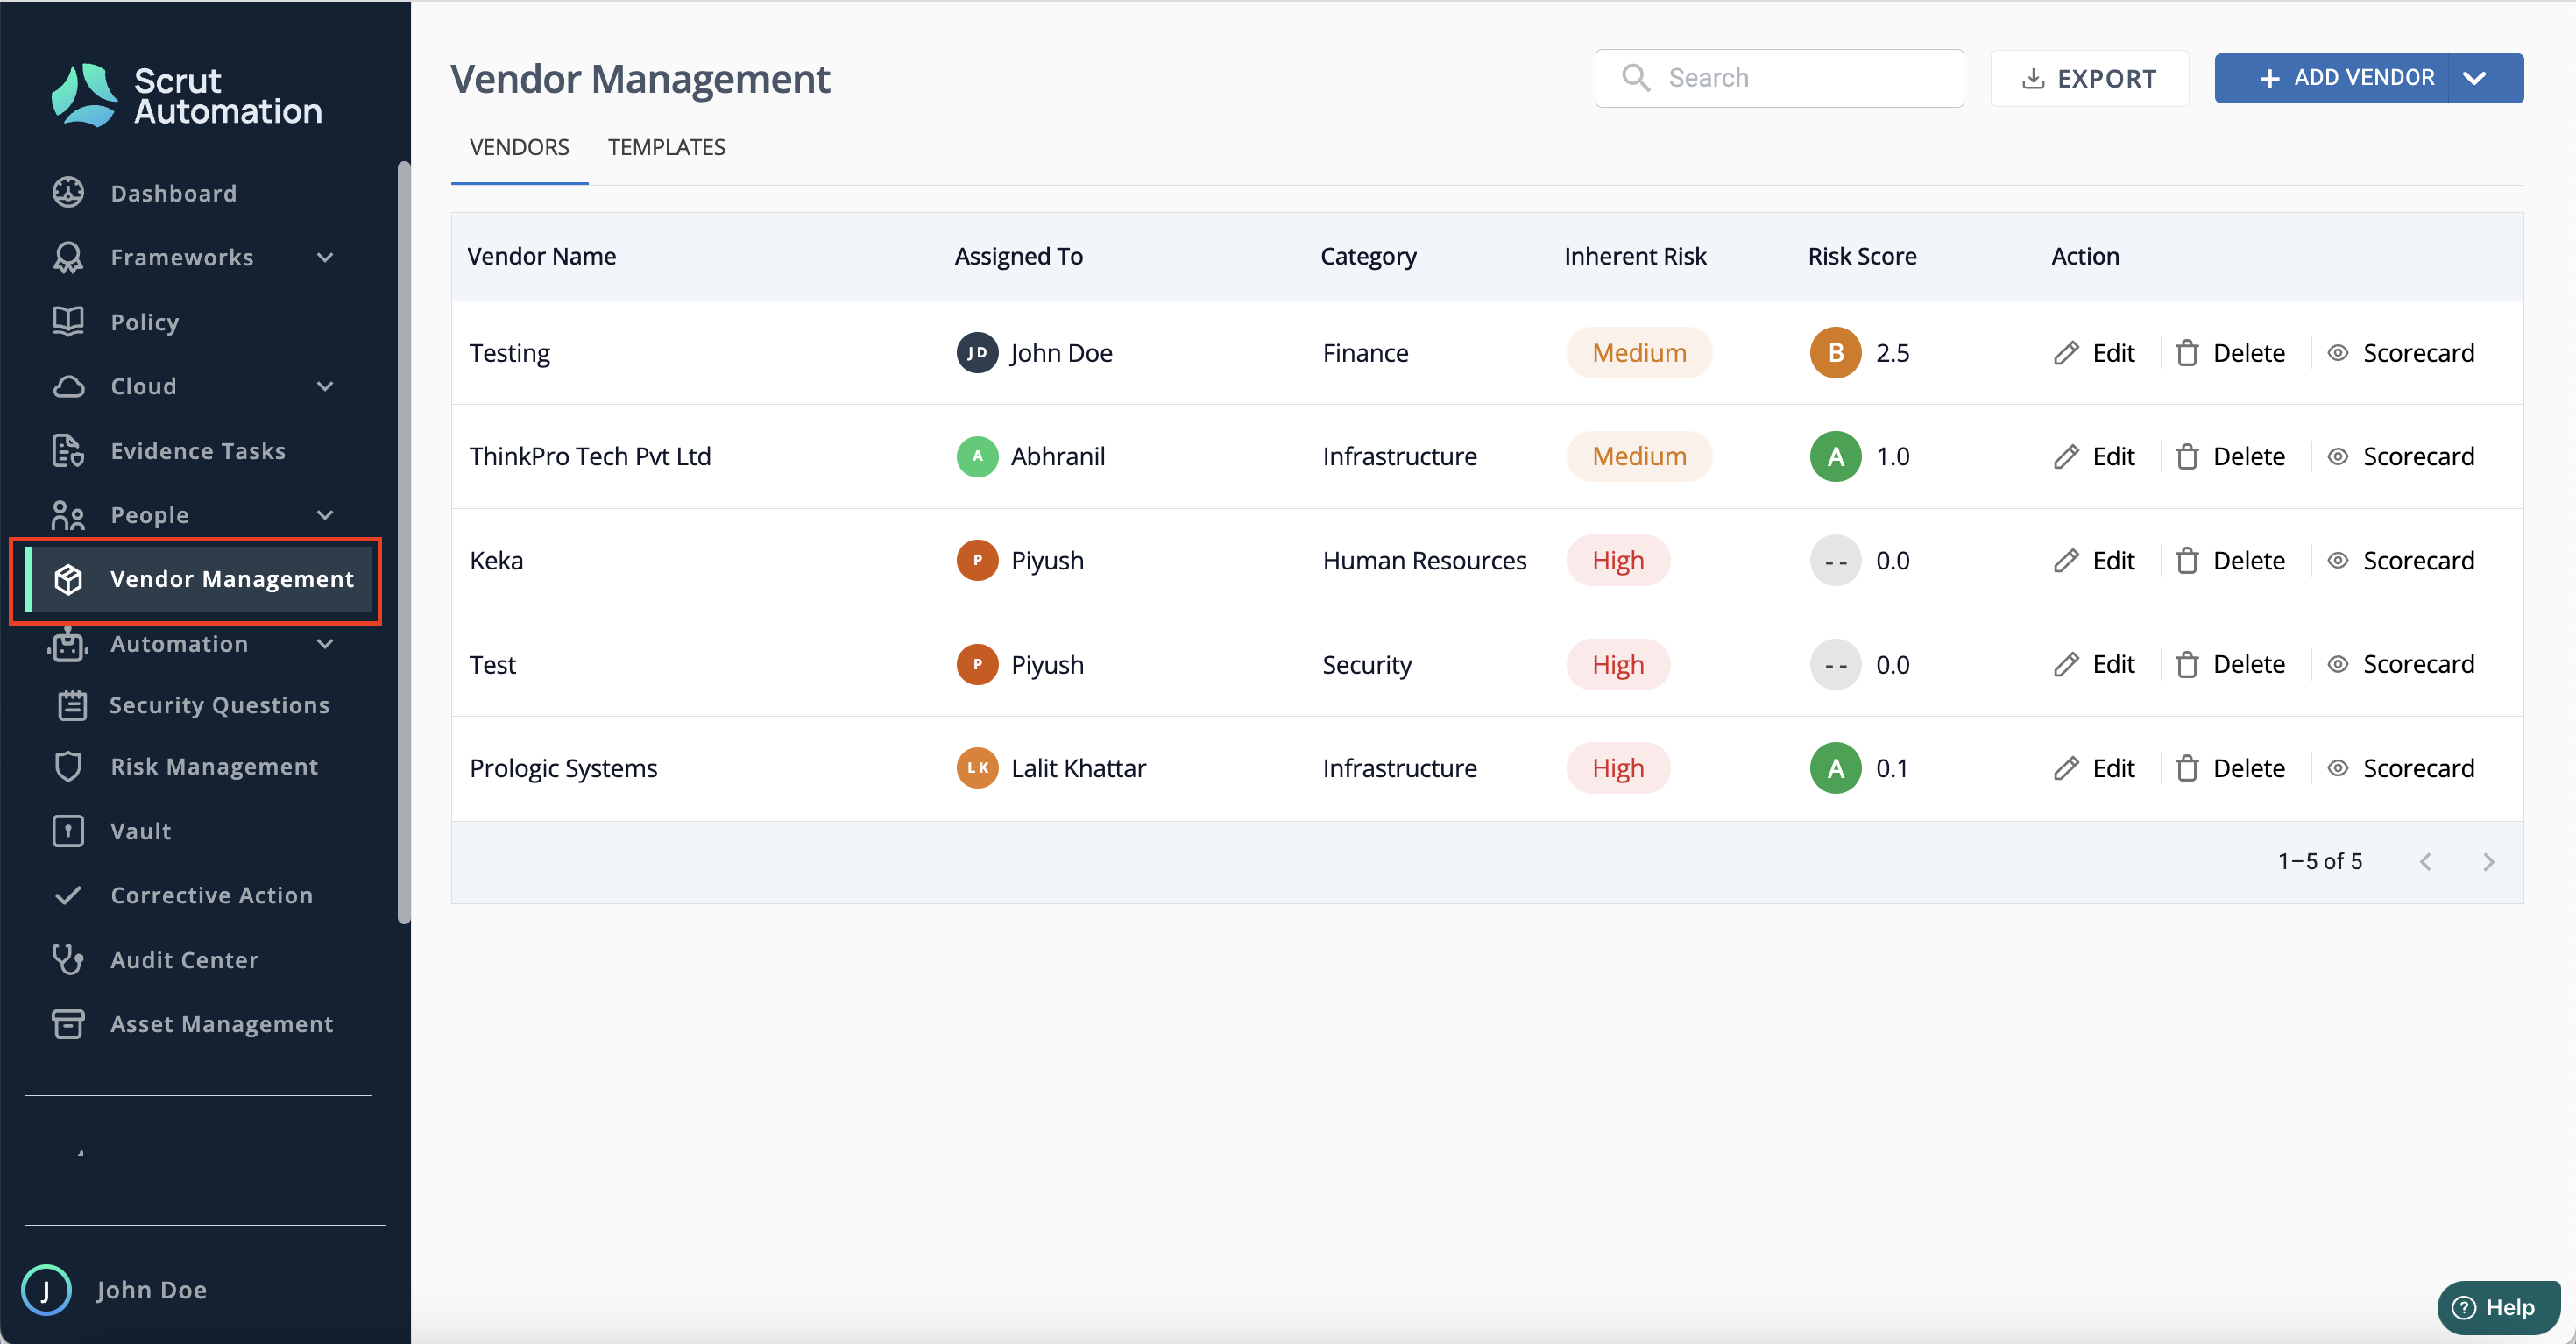View Scorecard eye icon for Prologic Systems

(x=2338, y=768)
